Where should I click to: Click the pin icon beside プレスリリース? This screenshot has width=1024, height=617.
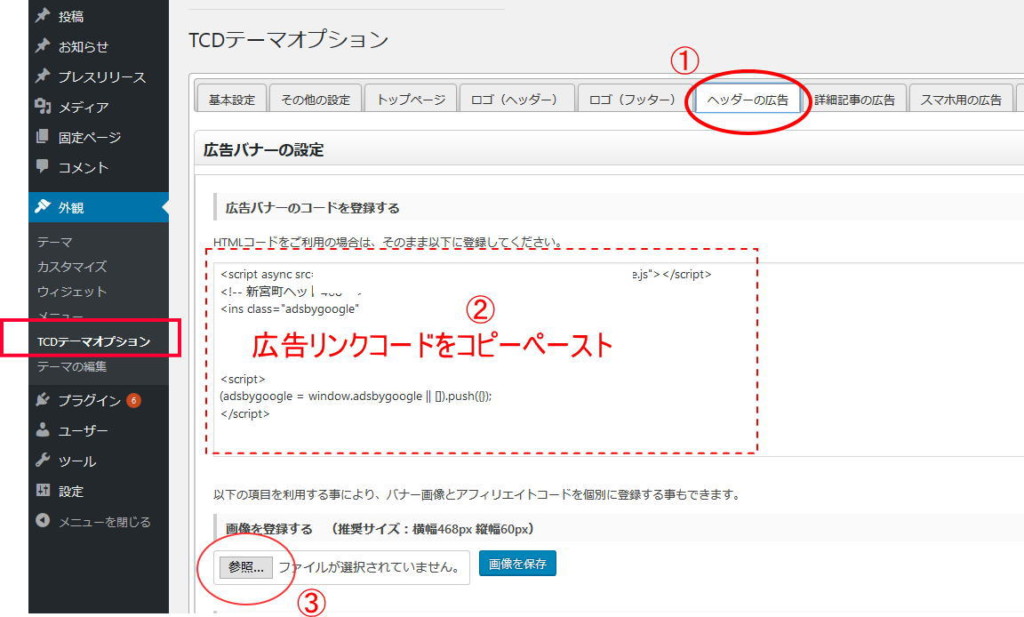click(42, 76)
